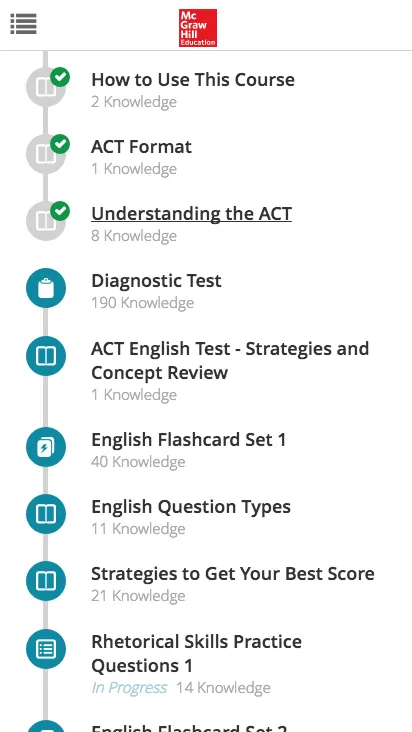Click the Rhetorical Skills Practice Questions list icon
The image size is (412, 732).
coord(46,649)
